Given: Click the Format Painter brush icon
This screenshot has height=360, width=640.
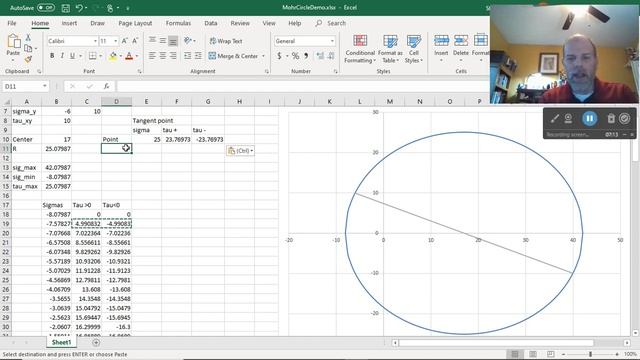Looking at the screenshot, I should (28, 60).
